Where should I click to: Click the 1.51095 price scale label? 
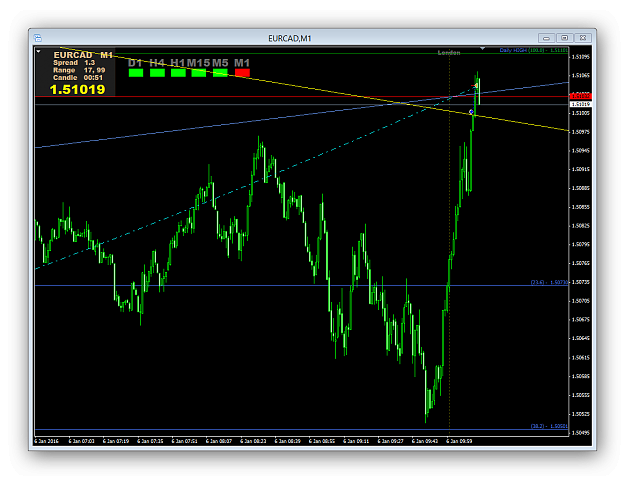point(580,57)
